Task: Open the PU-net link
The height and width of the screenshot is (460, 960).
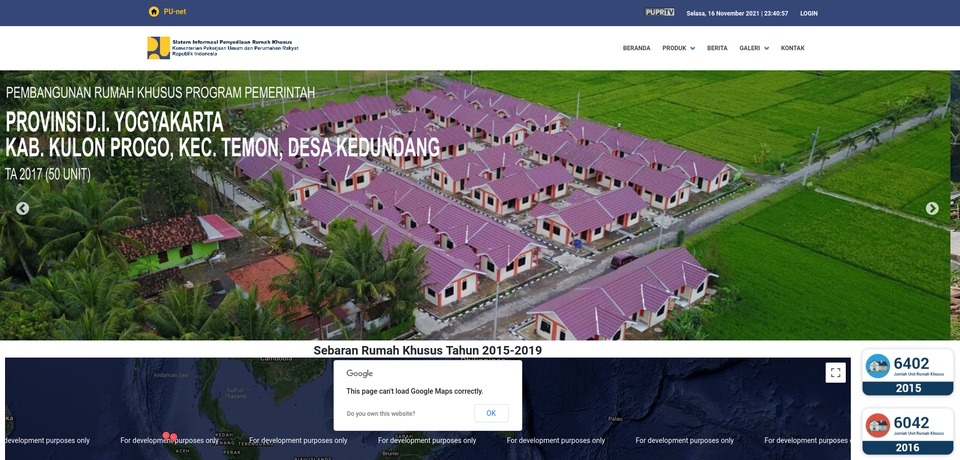Action: click(x=174, y=12)
